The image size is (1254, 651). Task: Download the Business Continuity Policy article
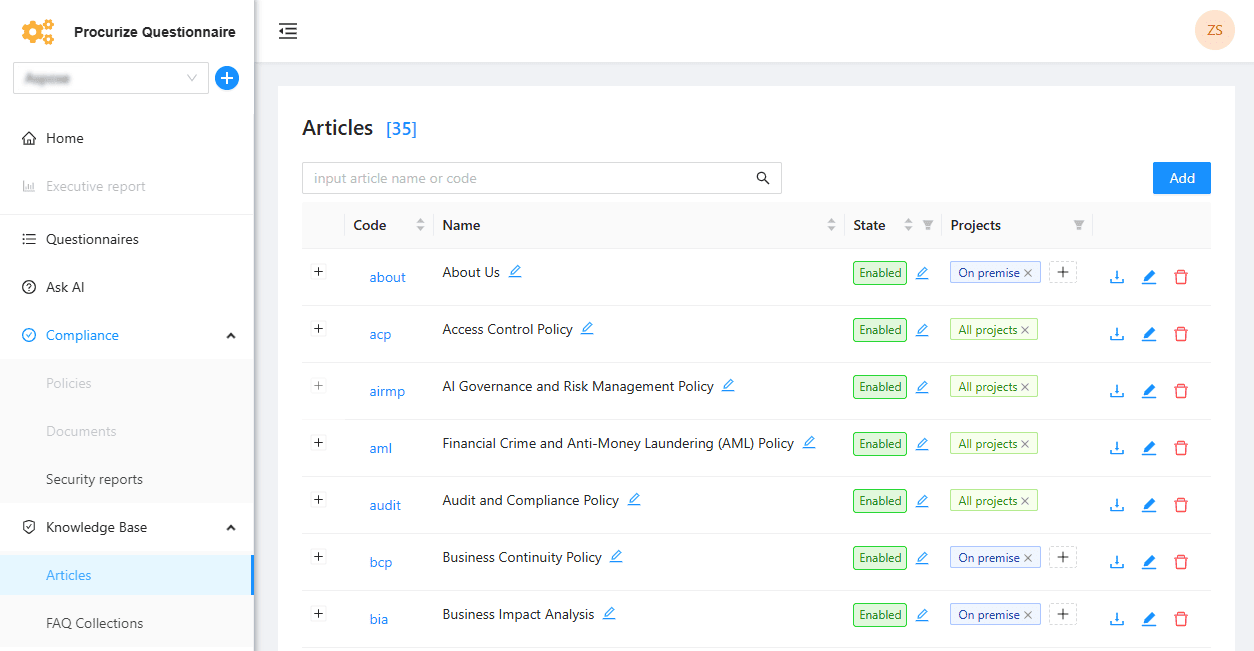pyautogui.click(x=1117, y=561)
